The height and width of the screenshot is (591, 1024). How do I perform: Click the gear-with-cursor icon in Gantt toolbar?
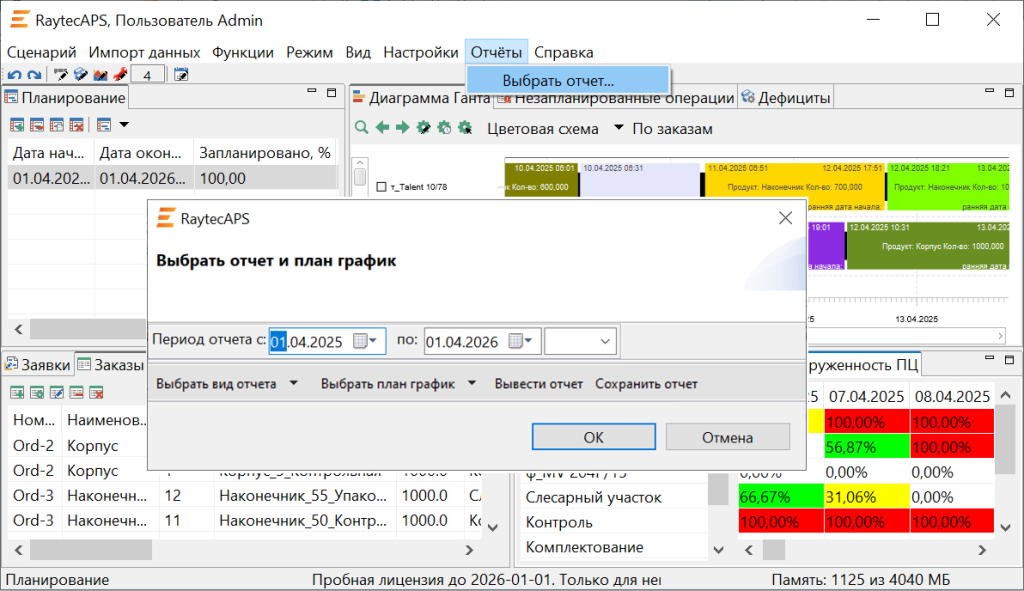[x=465, y=128]
